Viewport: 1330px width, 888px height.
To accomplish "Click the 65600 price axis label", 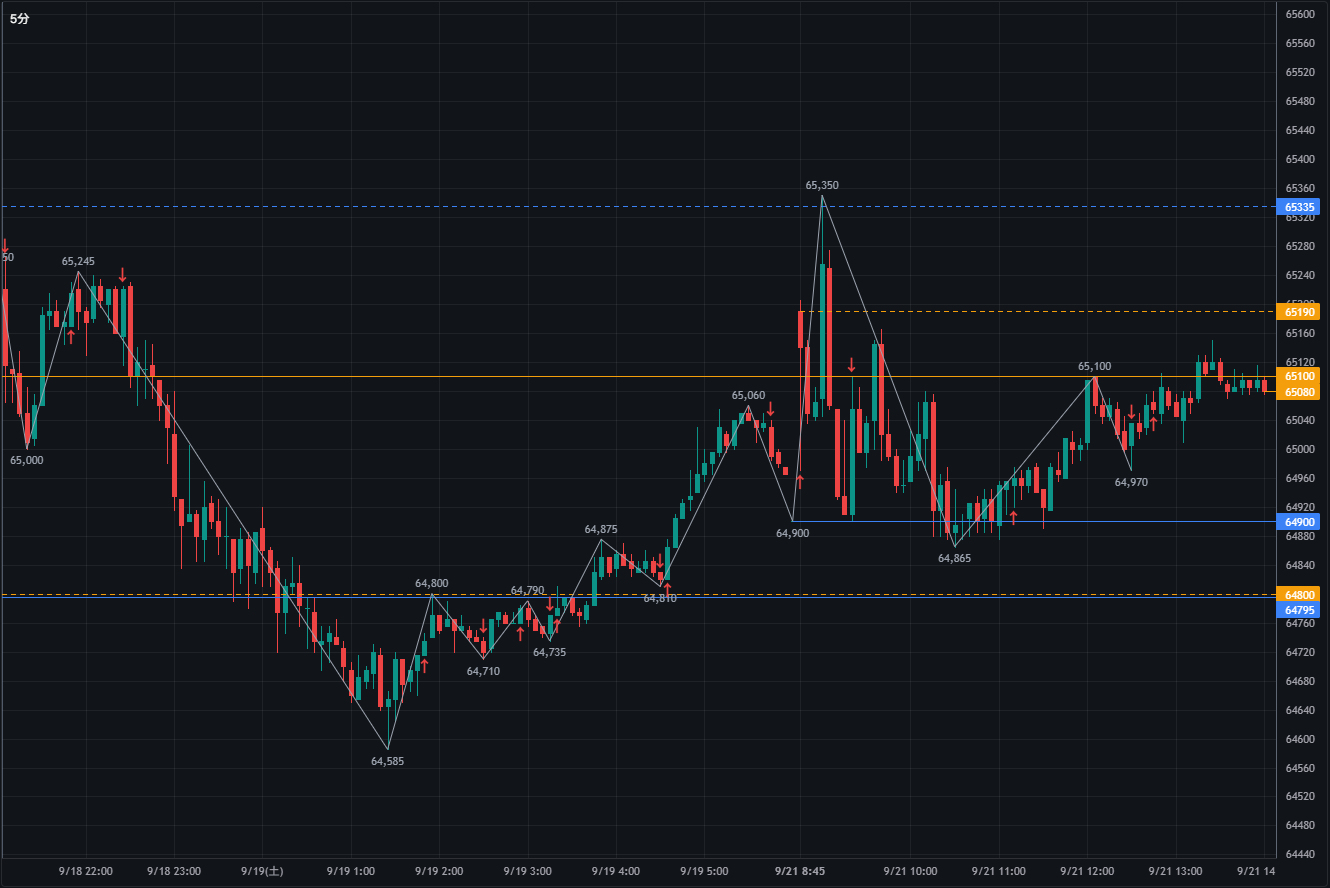I will pos(1300,14).
